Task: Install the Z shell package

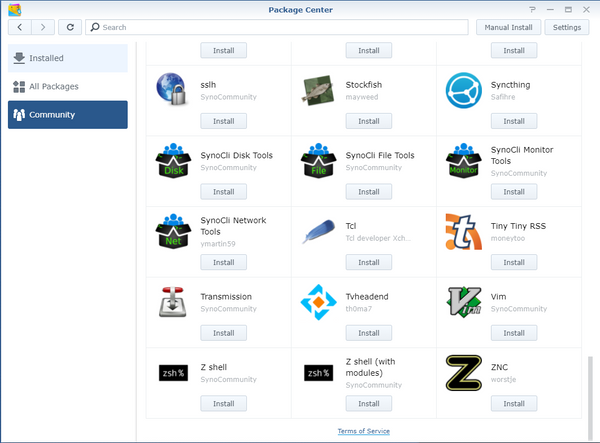Action: (223, 404)
